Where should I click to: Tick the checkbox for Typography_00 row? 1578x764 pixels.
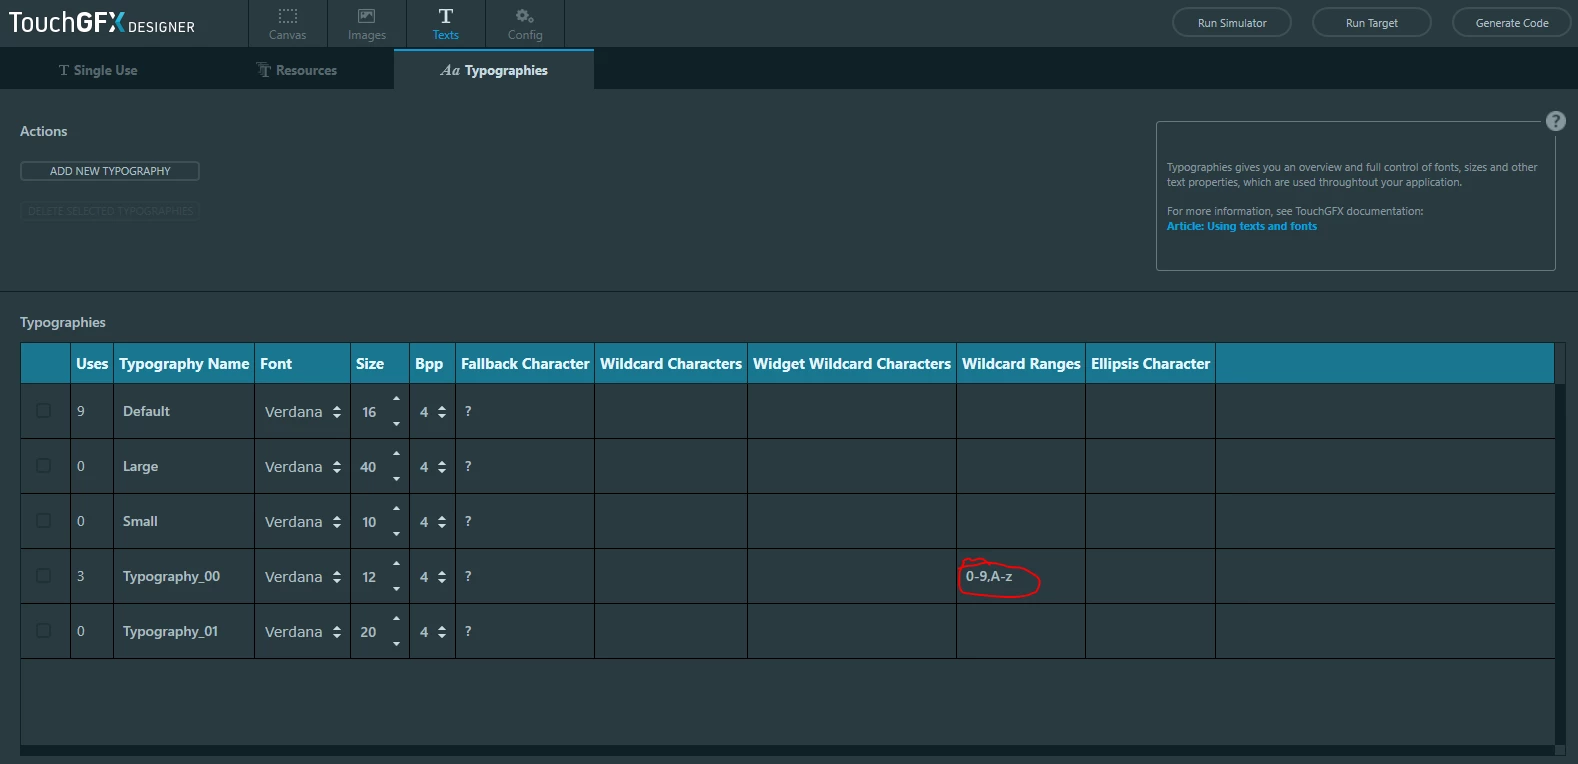[x=43, y=575]
